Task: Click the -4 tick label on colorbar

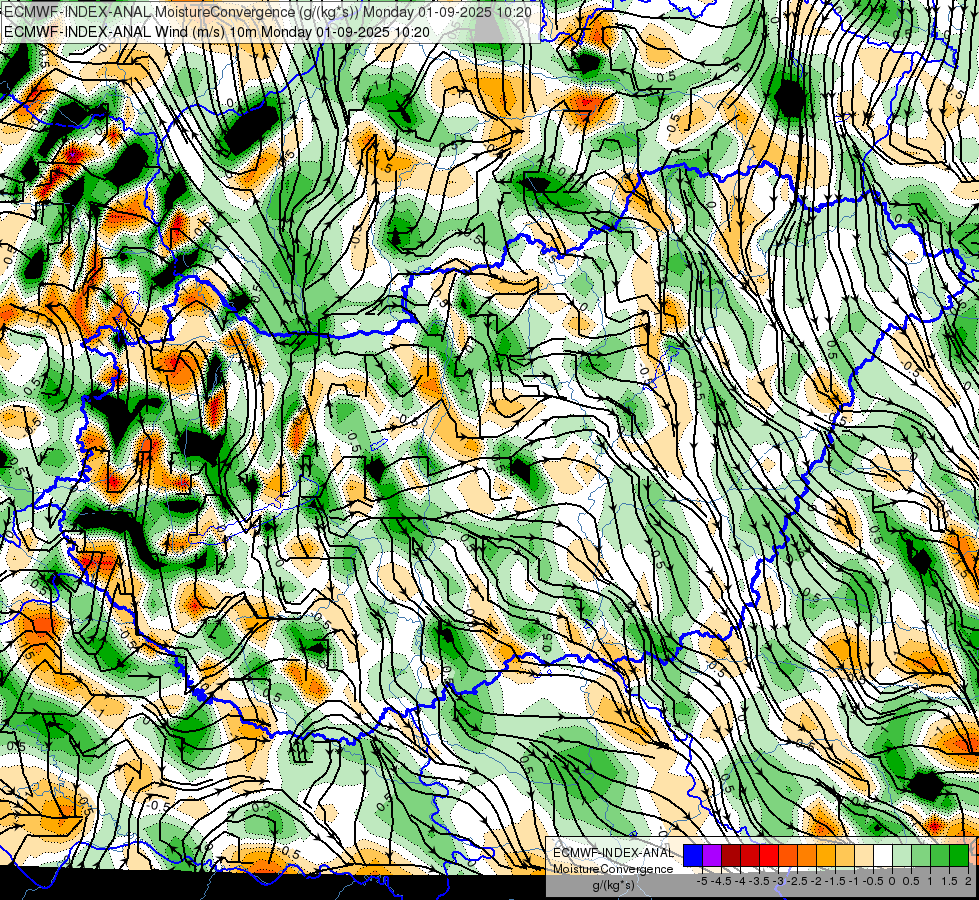Action: click(740, 881)
